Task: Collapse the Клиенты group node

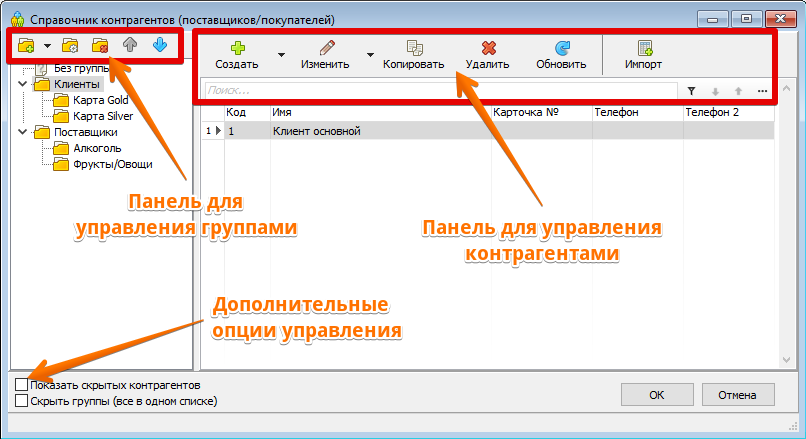Action: [23, 83]
